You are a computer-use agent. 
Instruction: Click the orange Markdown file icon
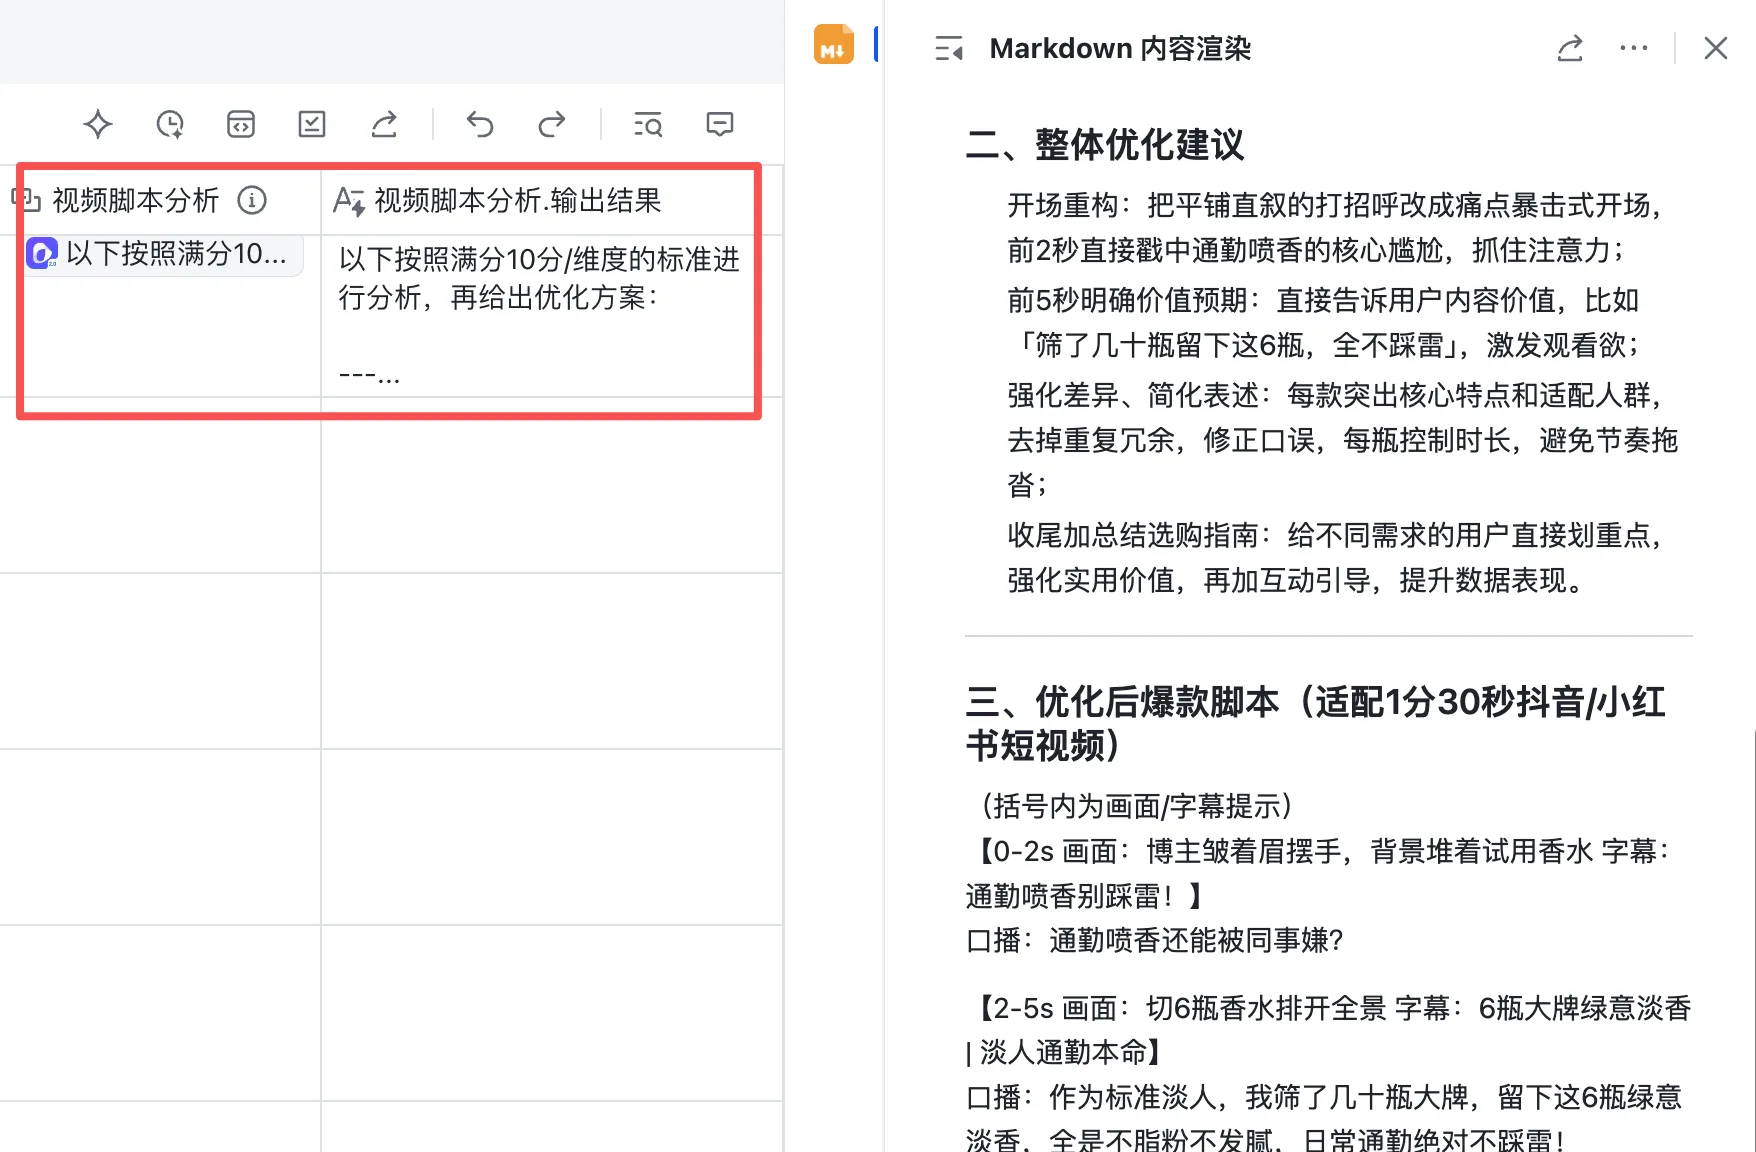coord(833,45)
